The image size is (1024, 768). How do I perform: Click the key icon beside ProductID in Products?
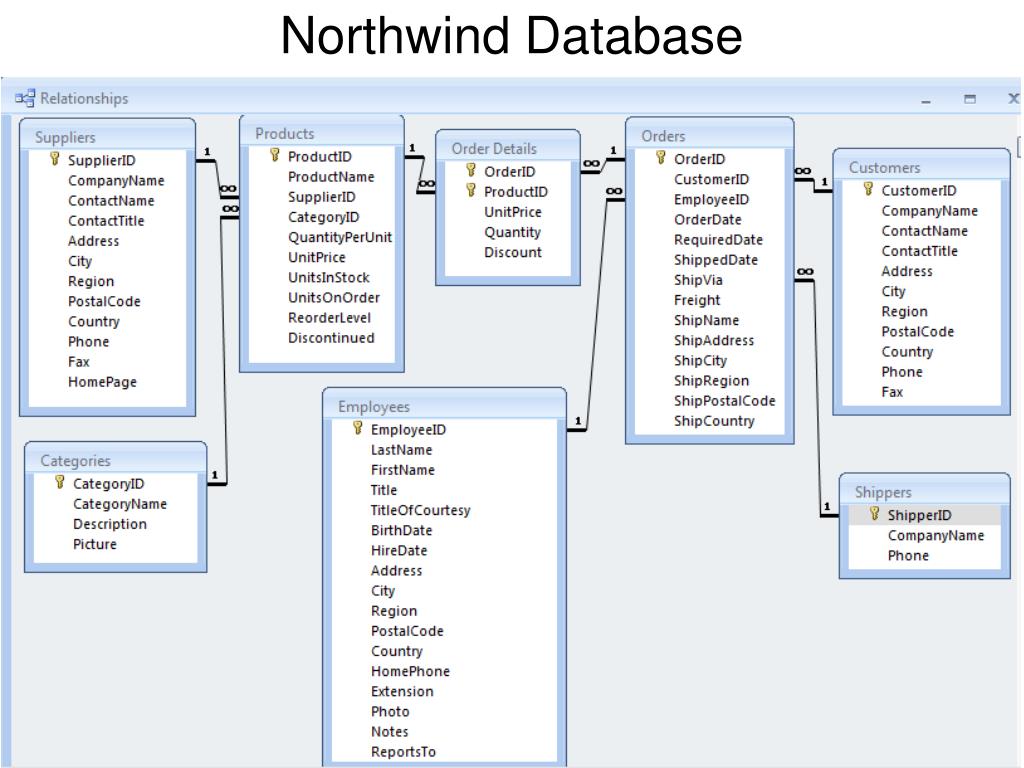click(x=275, y=155)
